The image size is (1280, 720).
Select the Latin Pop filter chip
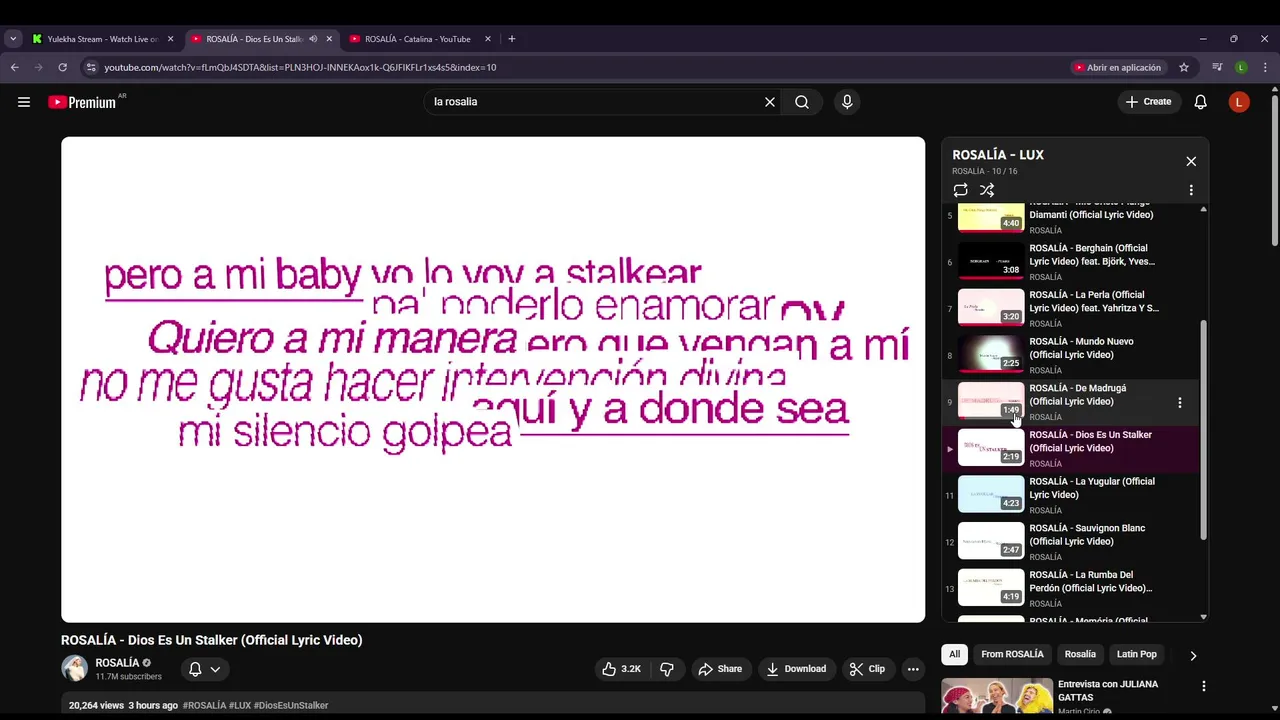1136,654
